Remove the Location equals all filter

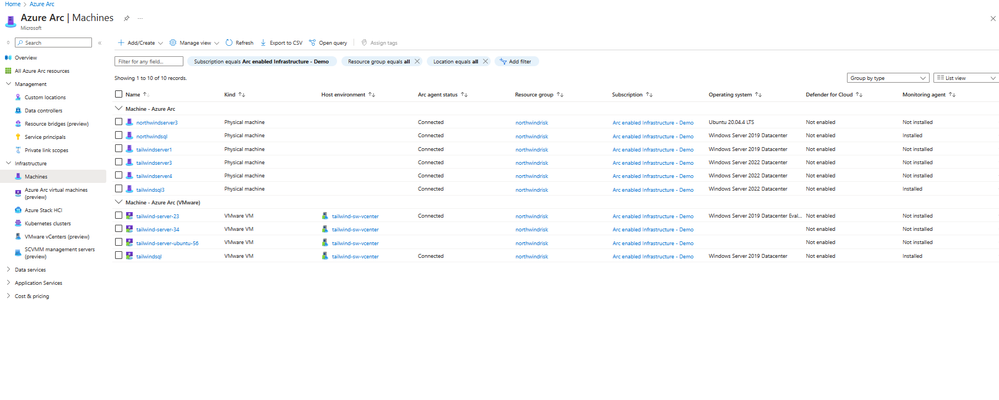pos(485,61)
